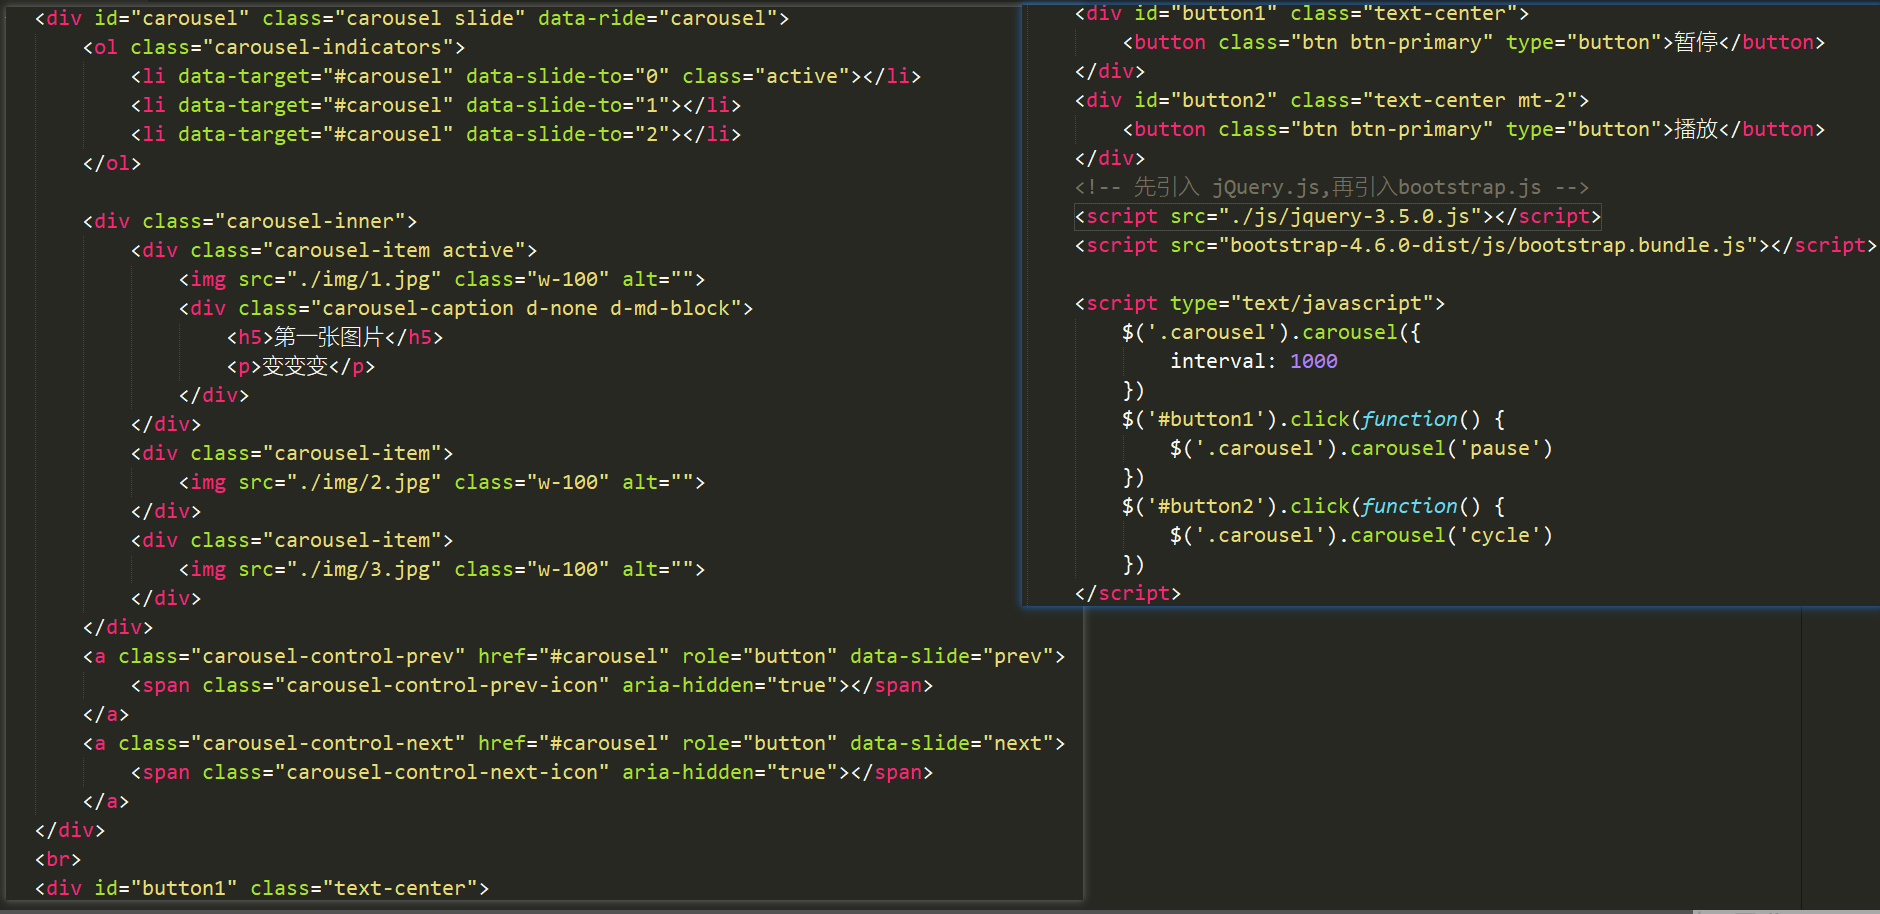Select the ol class="carousel-indicators" line

(274, 47)
